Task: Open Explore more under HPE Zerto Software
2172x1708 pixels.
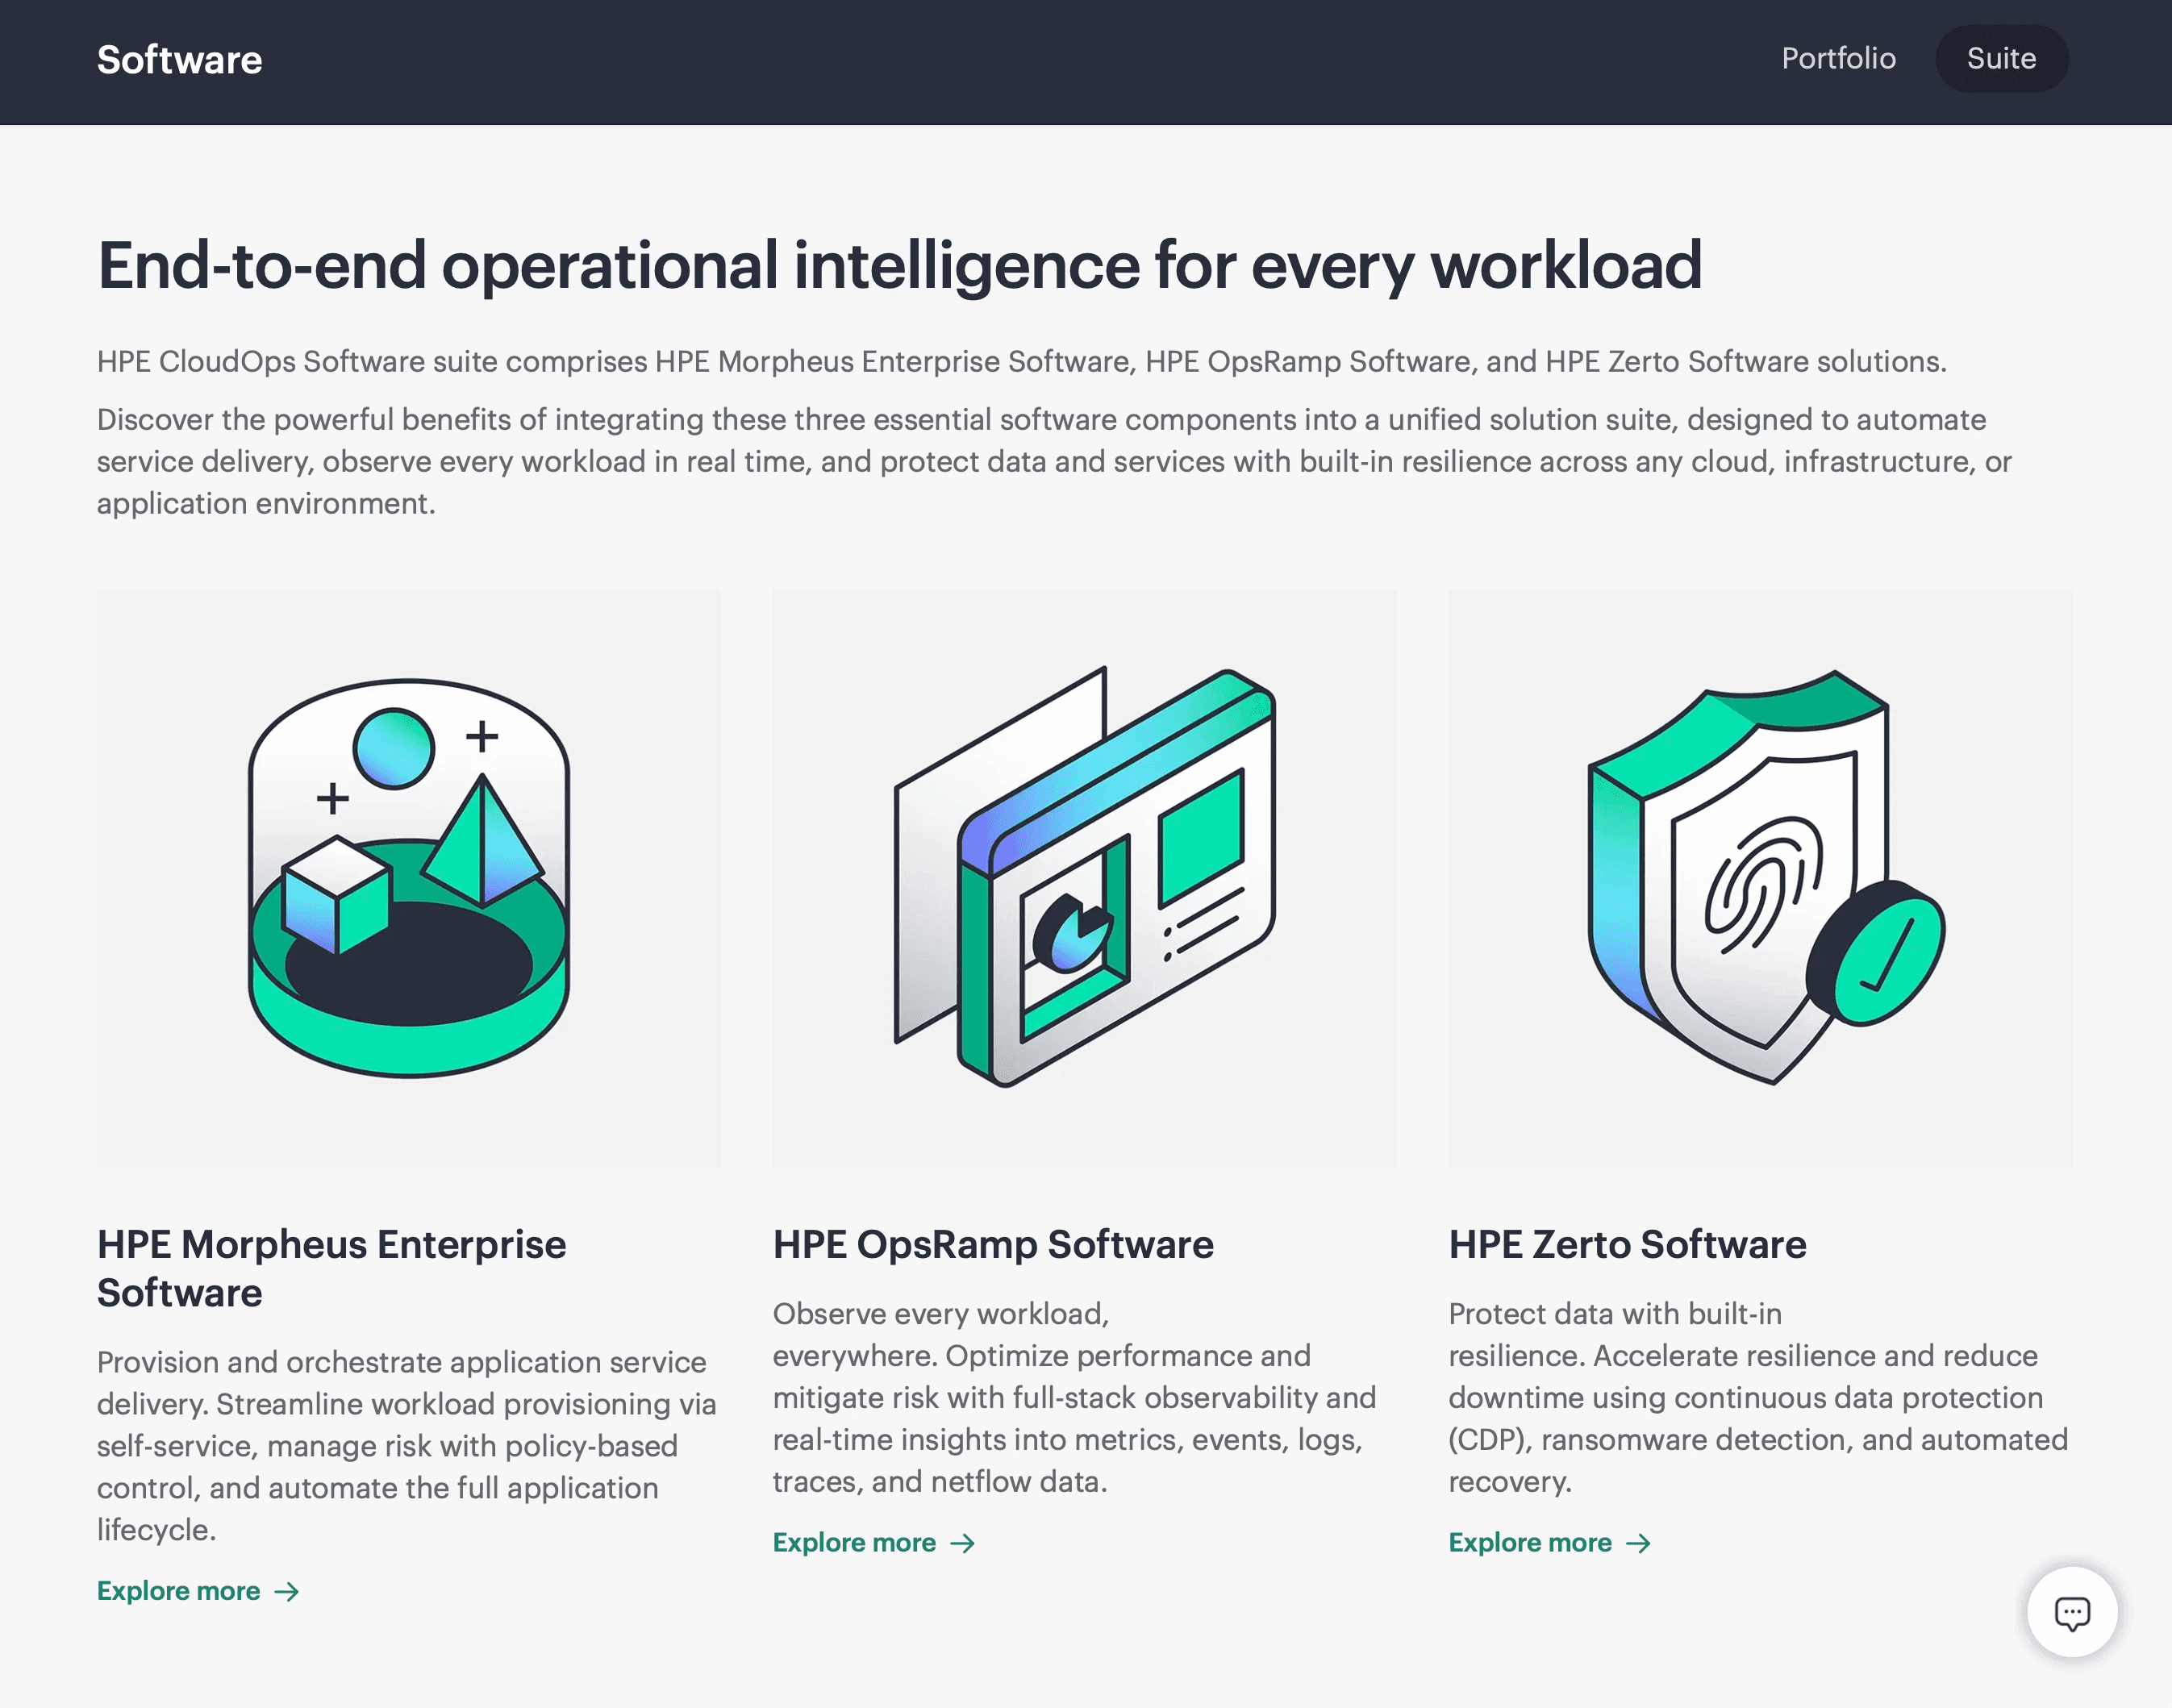Action: 1550,1543
